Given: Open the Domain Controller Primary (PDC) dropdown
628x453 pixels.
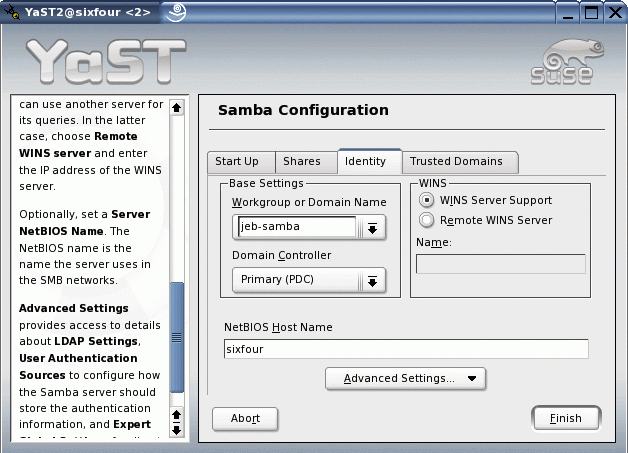Looking at the screenshot, I should [309, 280].
